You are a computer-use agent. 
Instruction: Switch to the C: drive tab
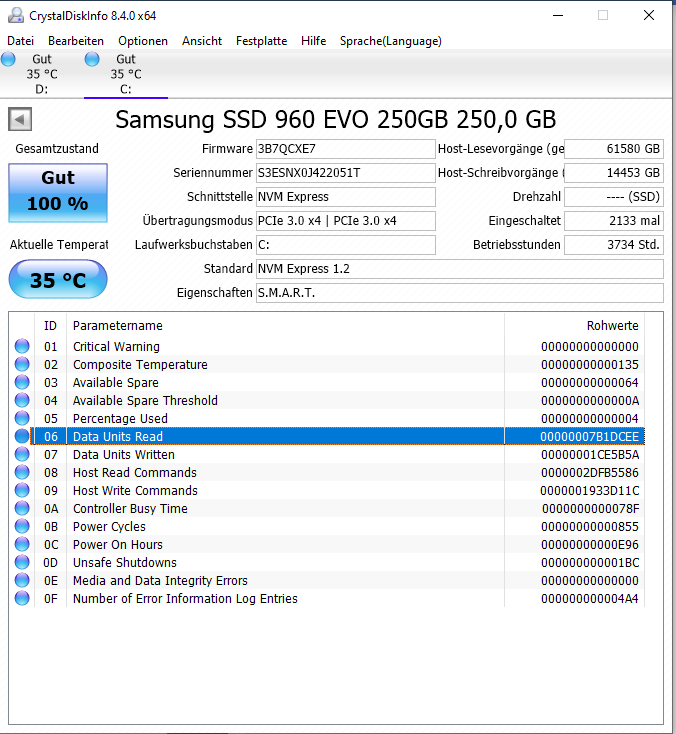pyautogui.click(x=126, y=74)
